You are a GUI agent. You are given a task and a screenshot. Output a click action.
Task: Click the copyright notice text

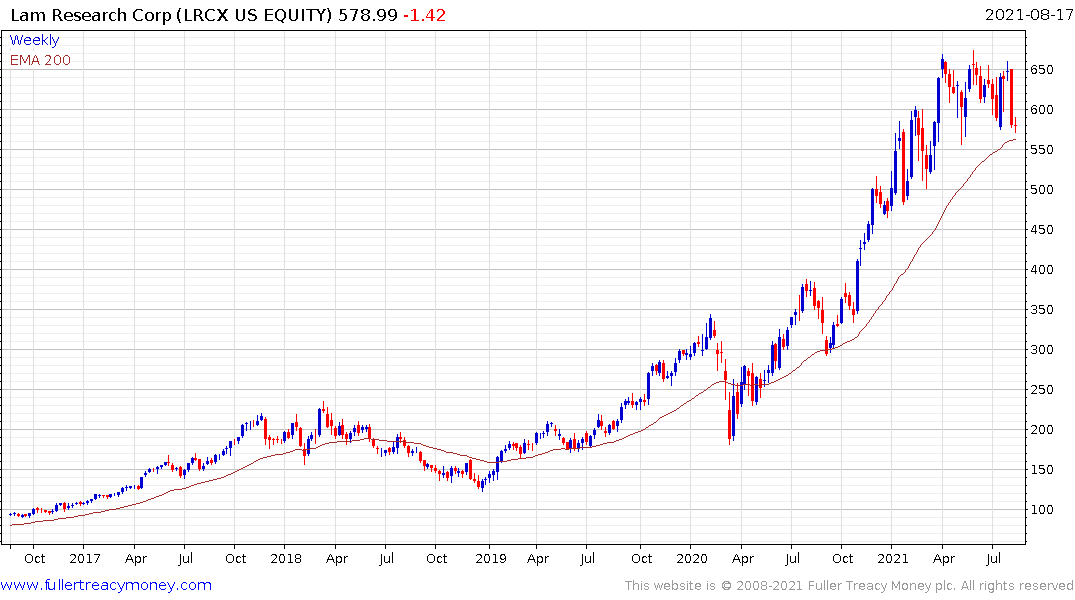point(849,586)
